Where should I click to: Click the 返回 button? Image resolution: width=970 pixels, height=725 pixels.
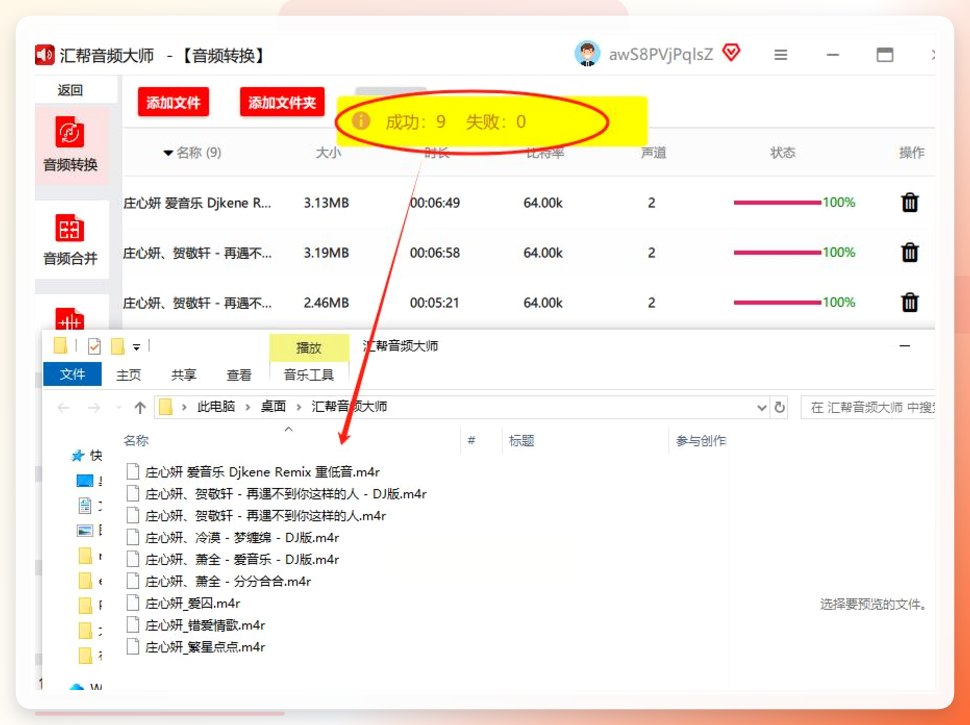pyautogui.click(x=70, y=90)
